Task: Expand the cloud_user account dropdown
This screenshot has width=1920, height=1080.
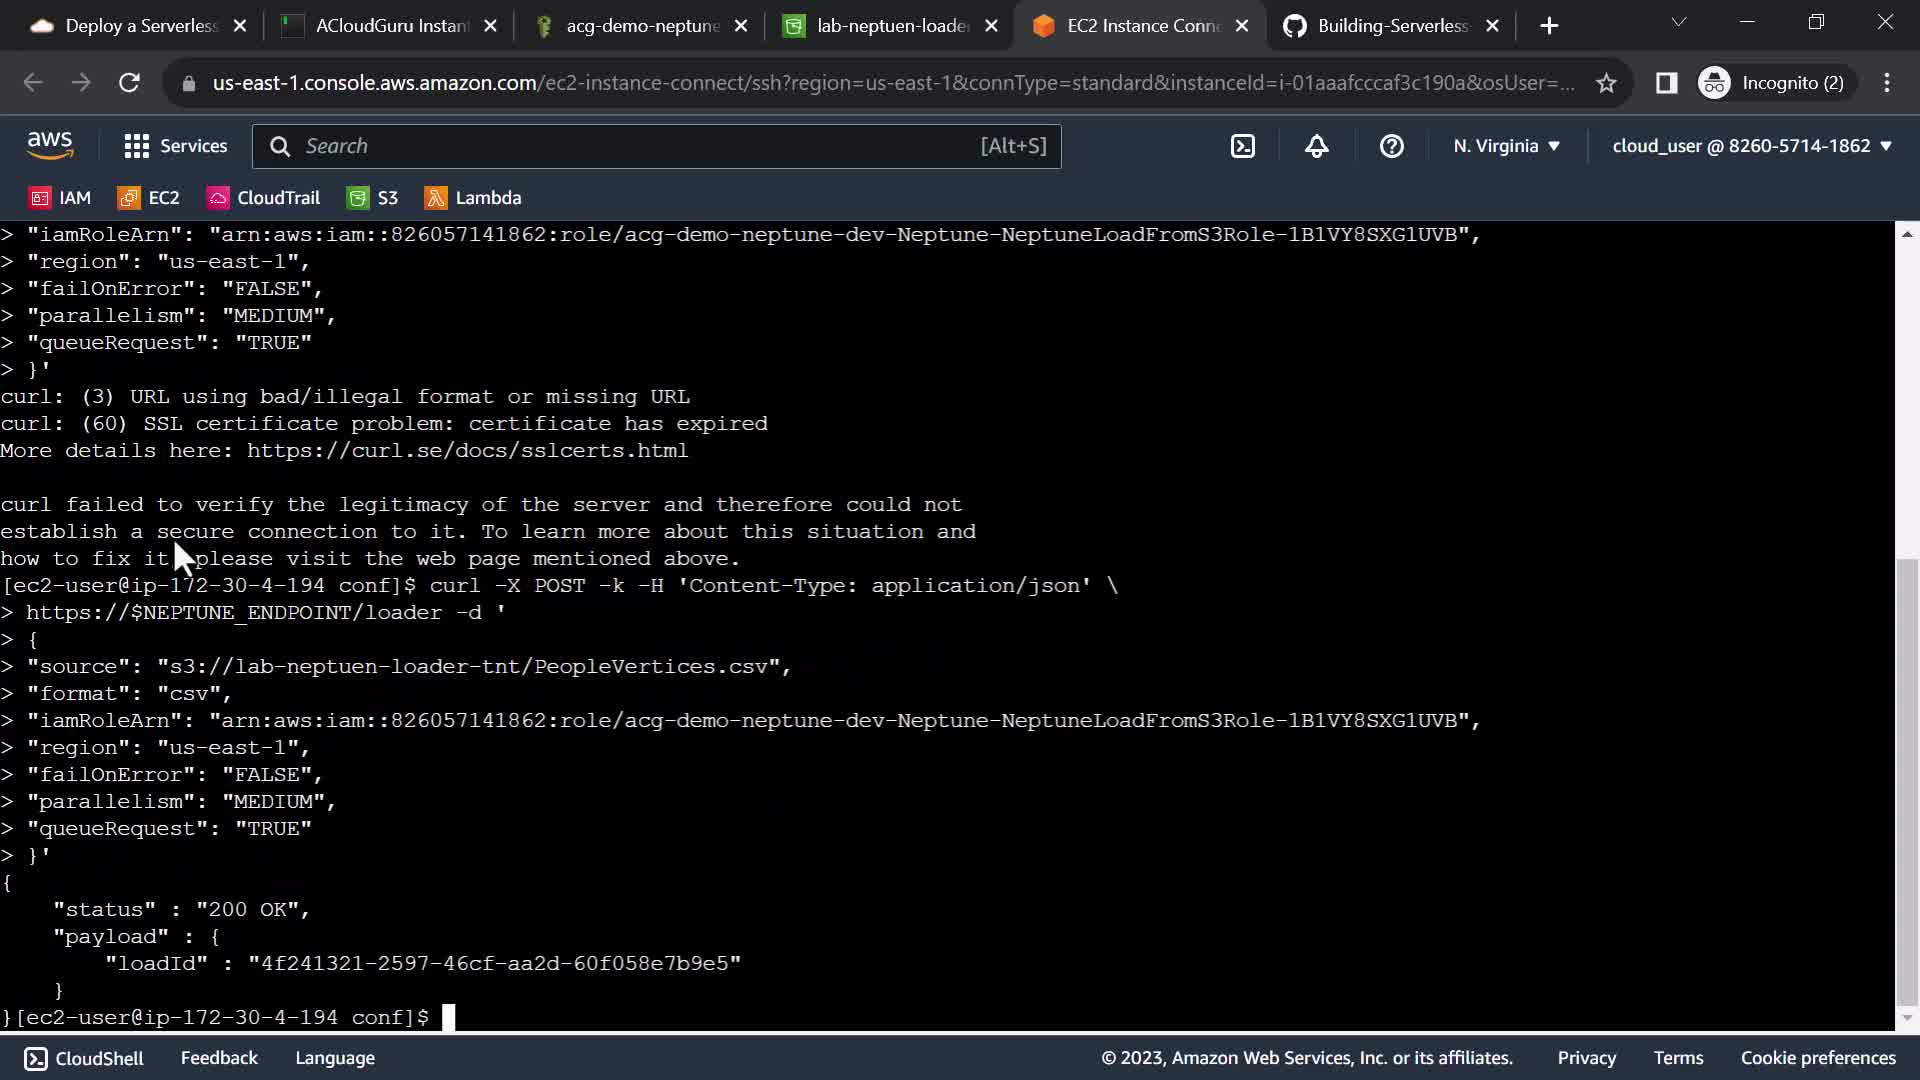Action: tap(1751, 146)
